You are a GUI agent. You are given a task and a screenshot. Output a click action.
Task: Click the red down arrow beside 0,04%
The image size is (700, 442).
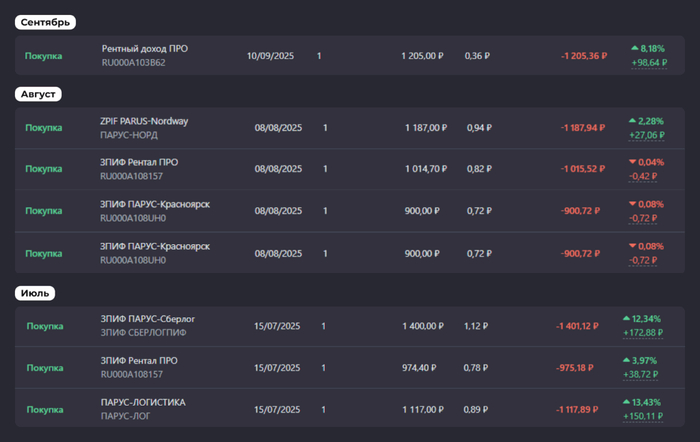click(x=631, y=162)
